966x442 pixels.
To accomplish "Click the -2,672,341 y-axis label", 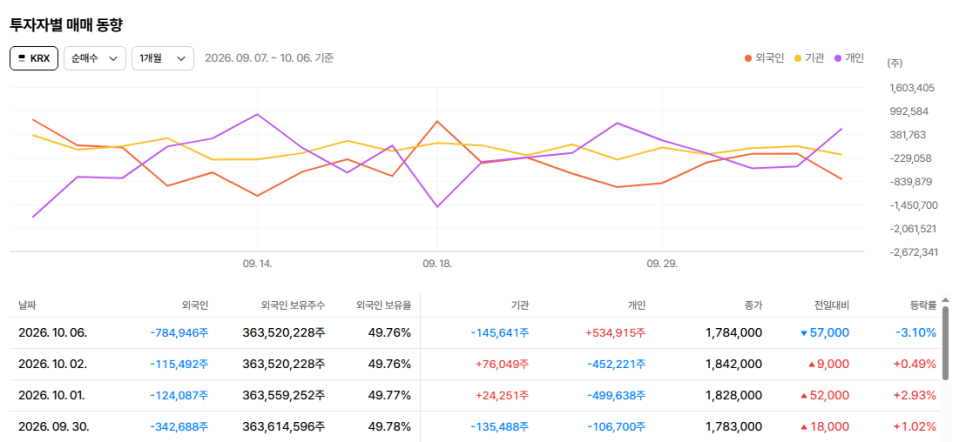I will [912, 252].
